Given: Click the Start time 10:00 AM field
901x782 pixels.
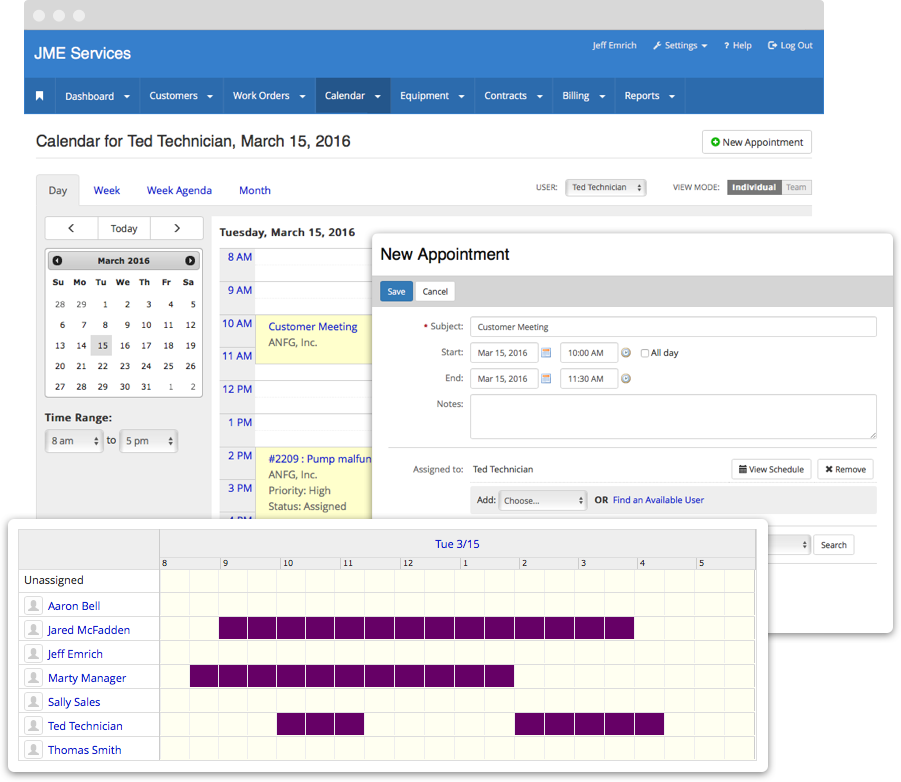Looking at the screenshot, I should click(589, 353).
